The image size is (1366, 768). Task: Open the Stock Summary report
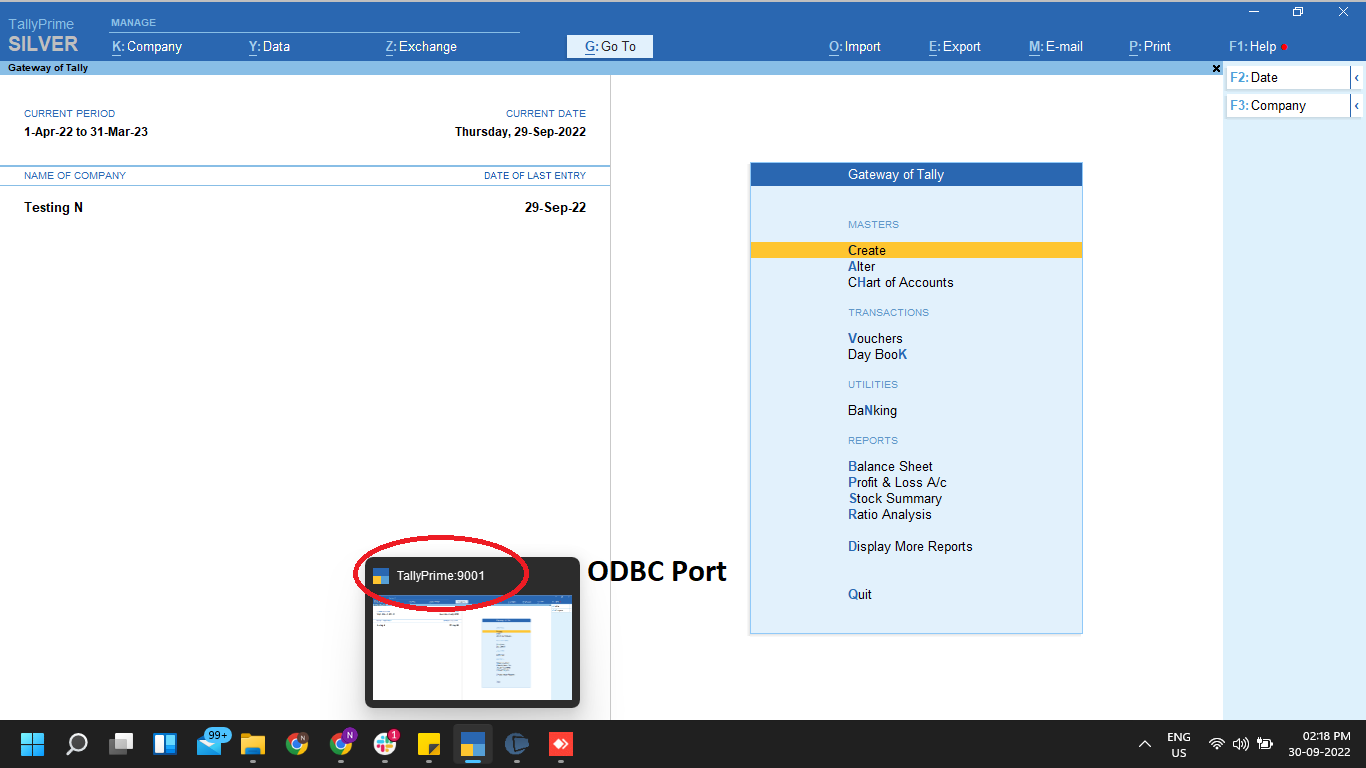(895, 499)
